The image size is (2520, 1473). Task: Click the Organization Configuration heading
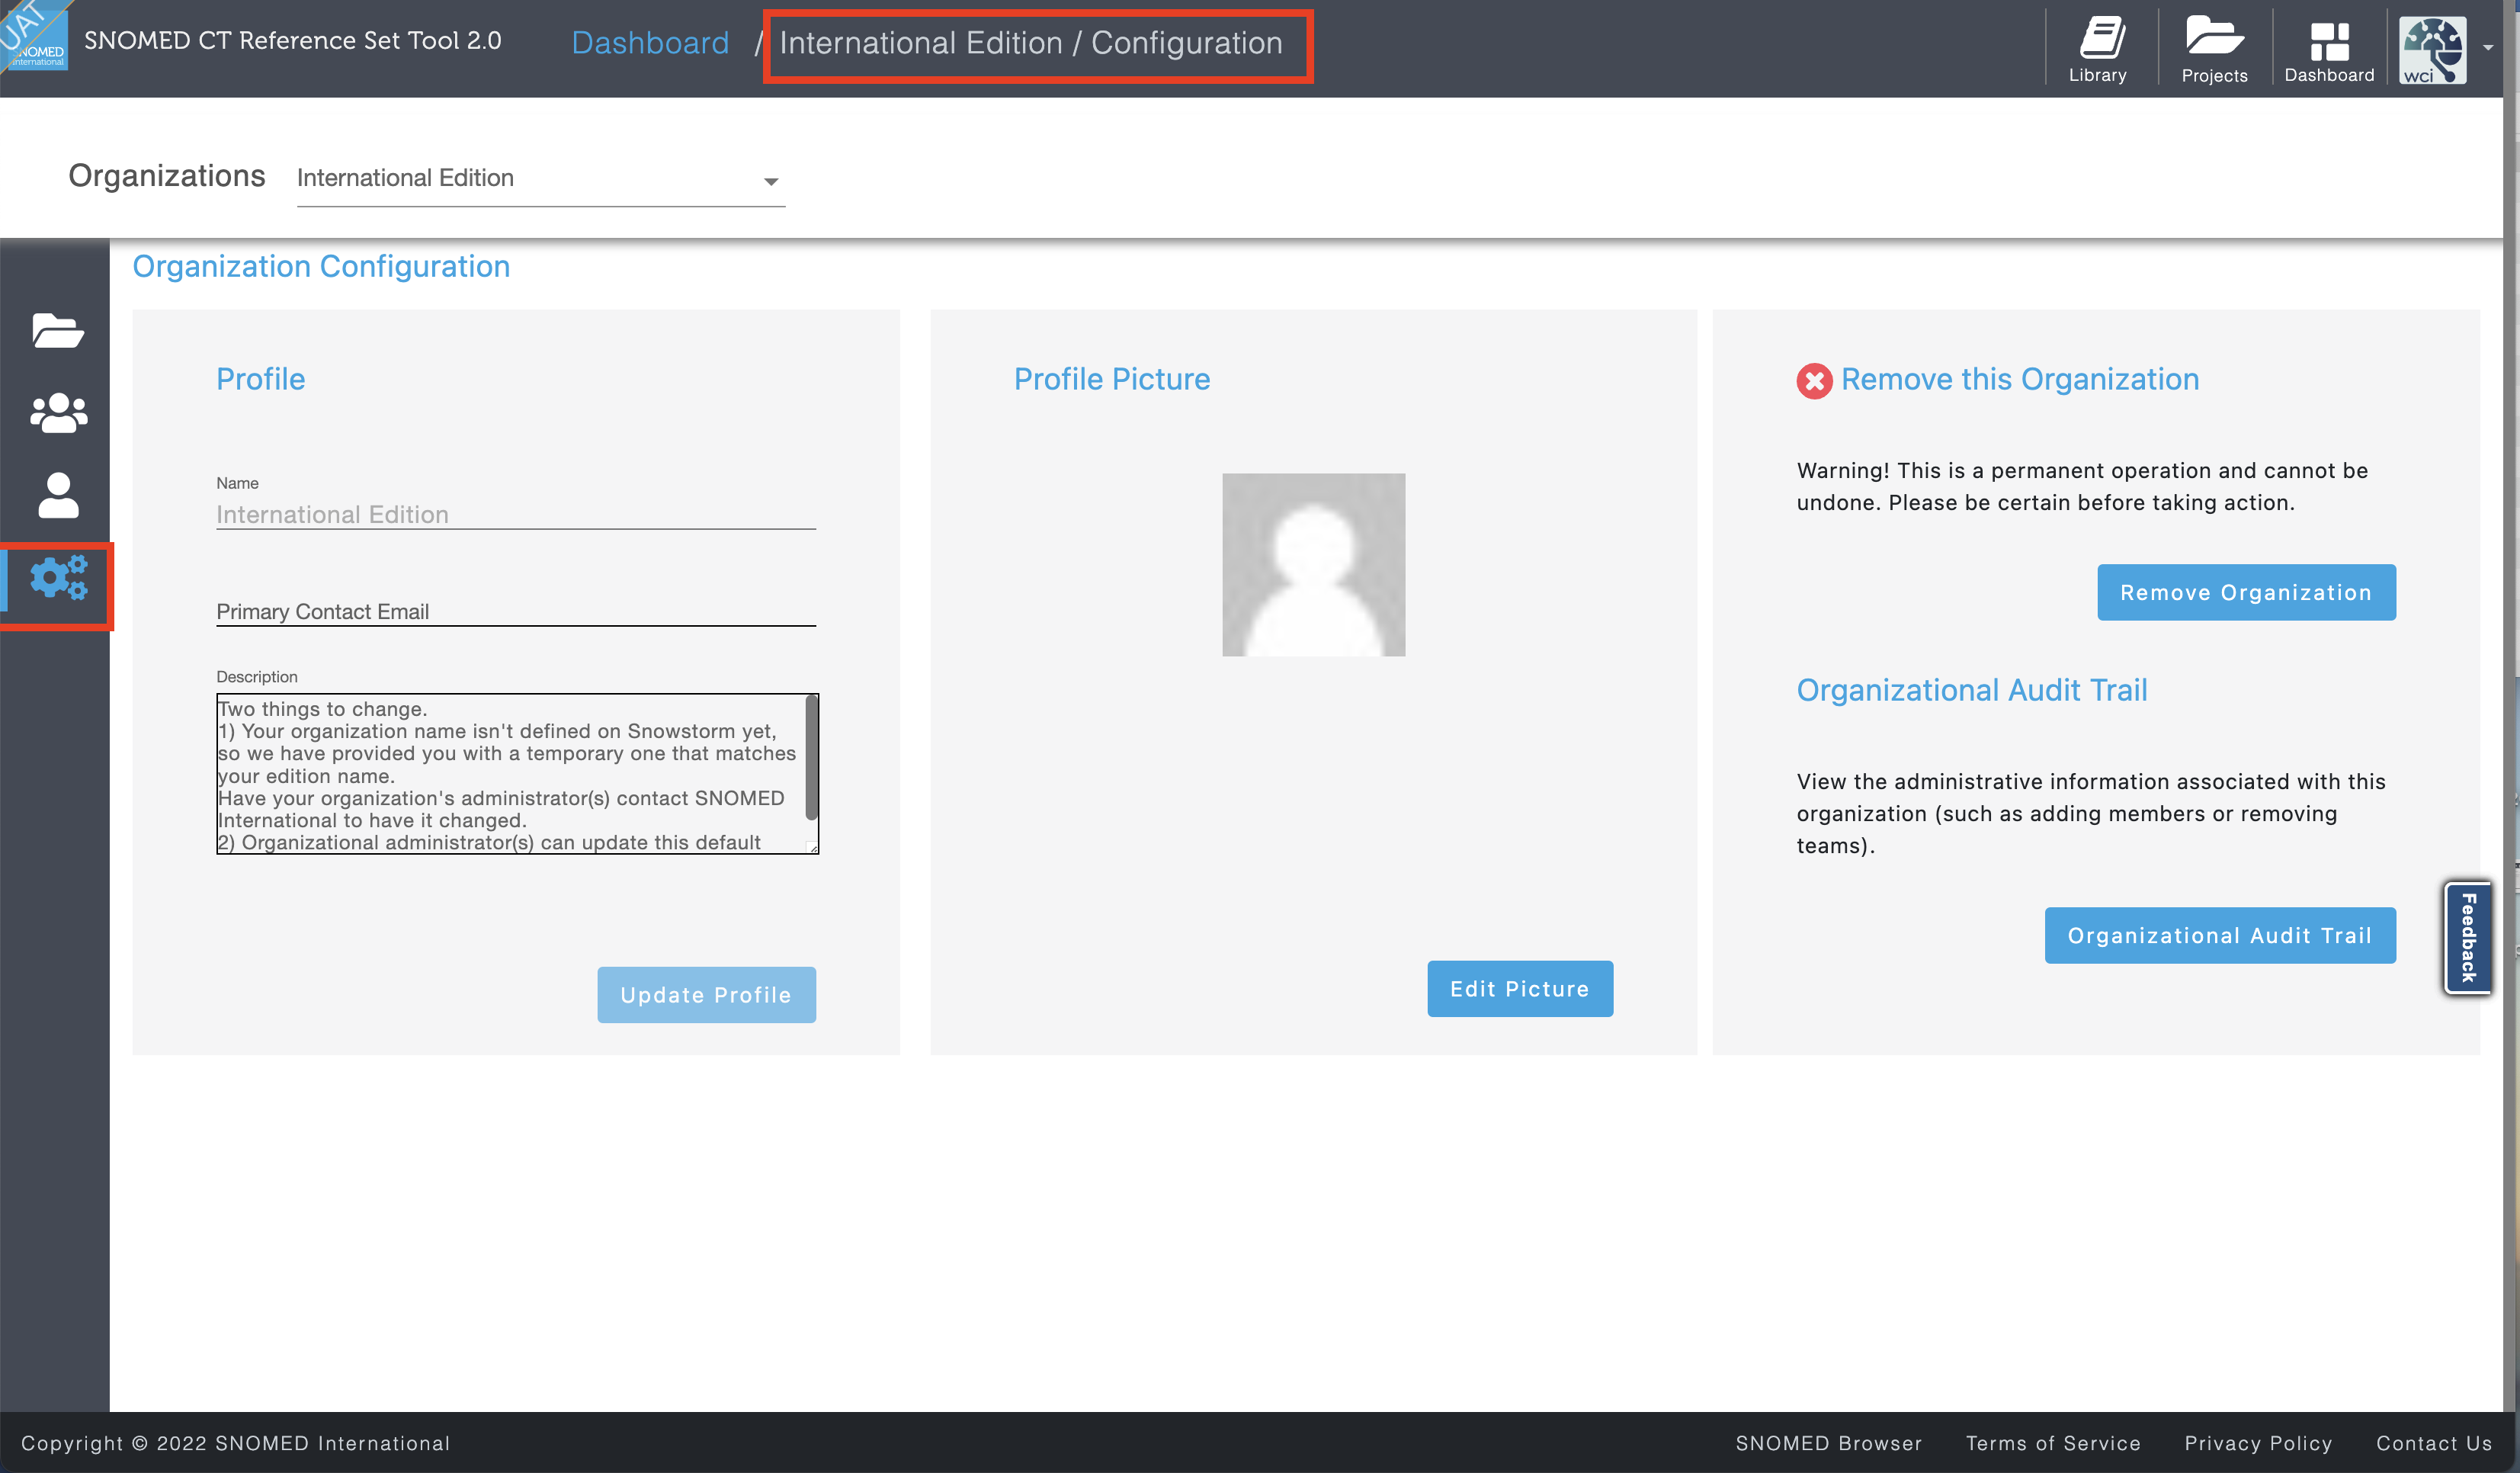coord(321,266)
